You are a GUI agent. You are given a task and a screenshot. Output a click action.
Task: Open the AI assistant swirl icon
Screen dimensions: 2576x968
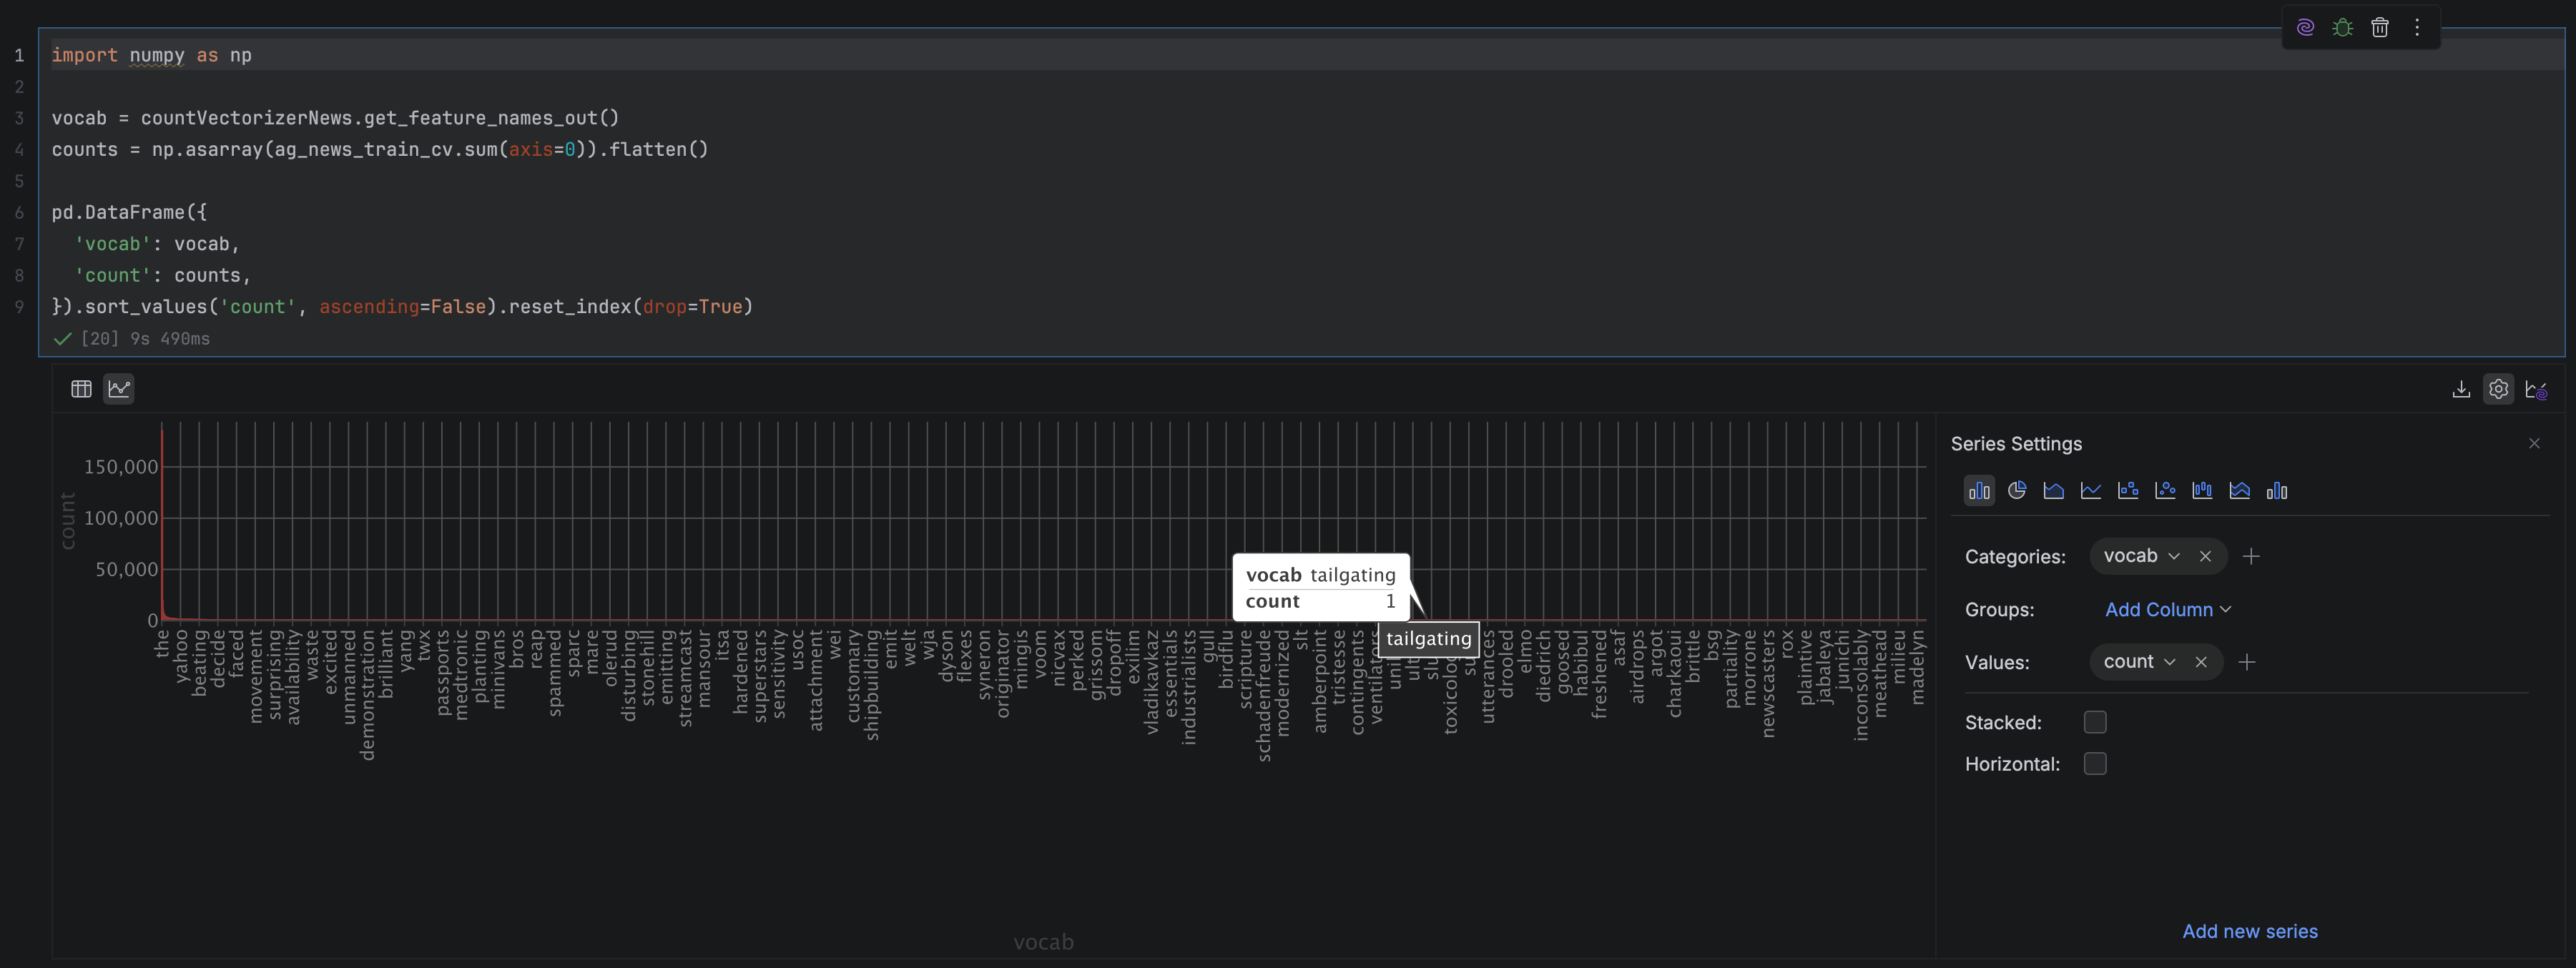pos(2305,27)
